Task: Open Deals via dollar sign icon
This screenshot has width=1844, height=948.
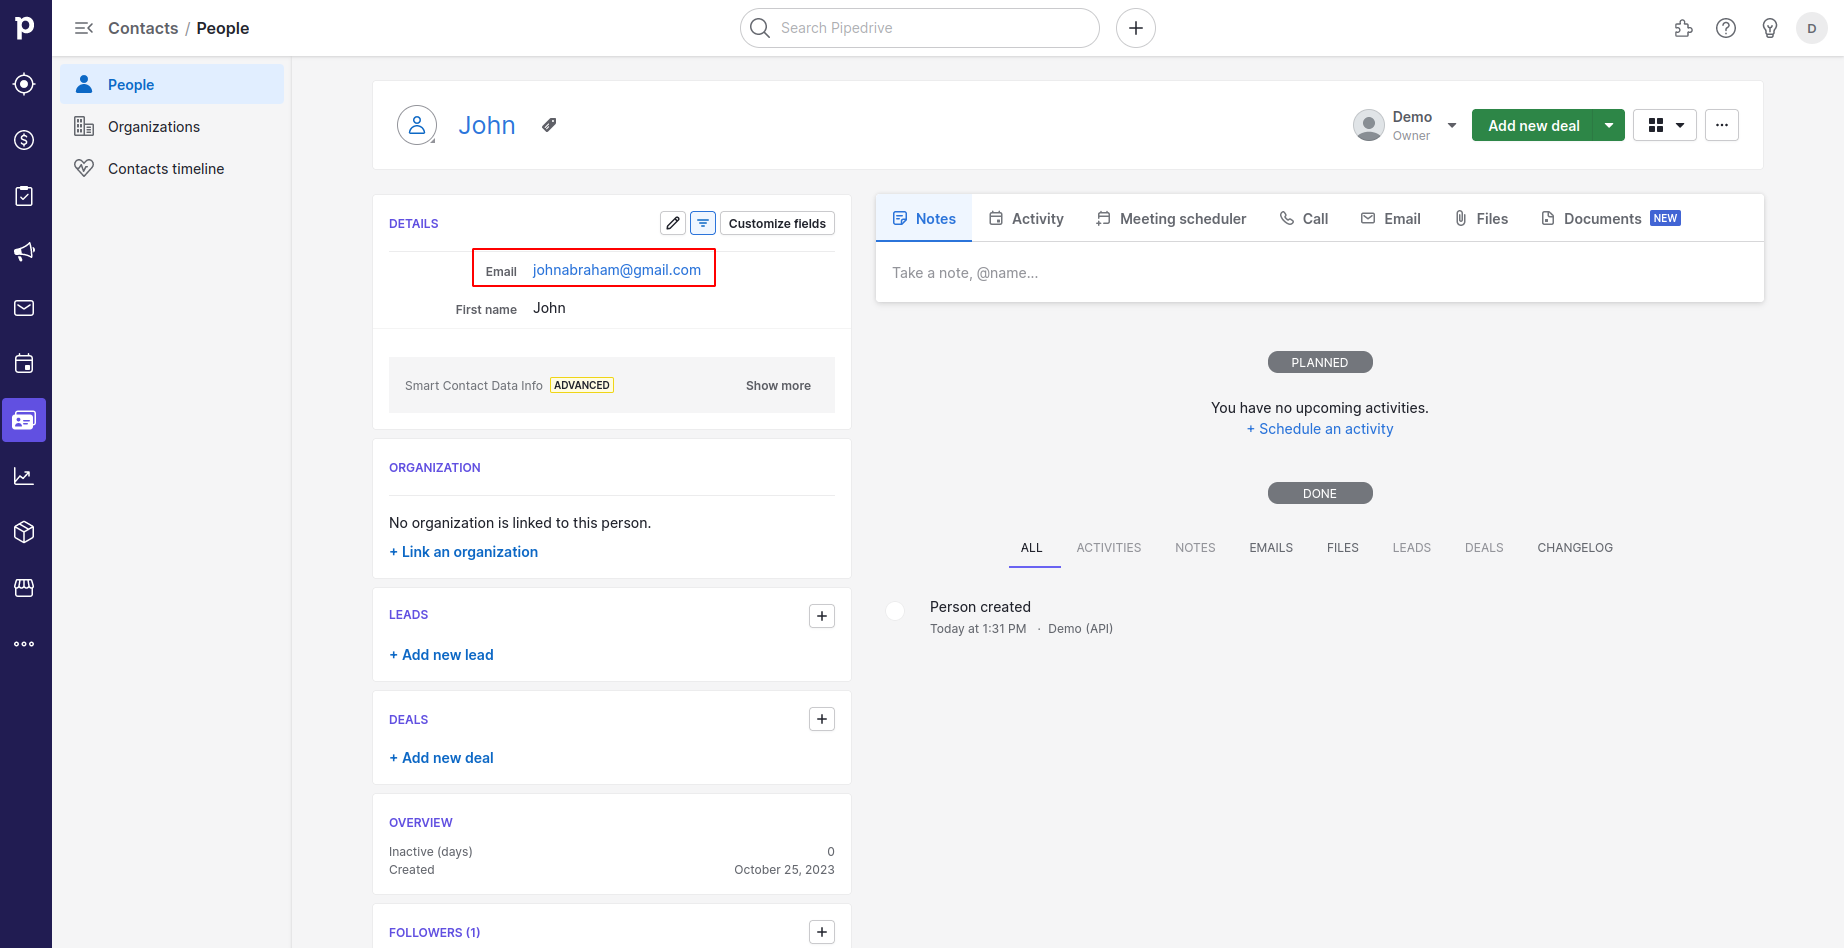Action: click(24, 140)
